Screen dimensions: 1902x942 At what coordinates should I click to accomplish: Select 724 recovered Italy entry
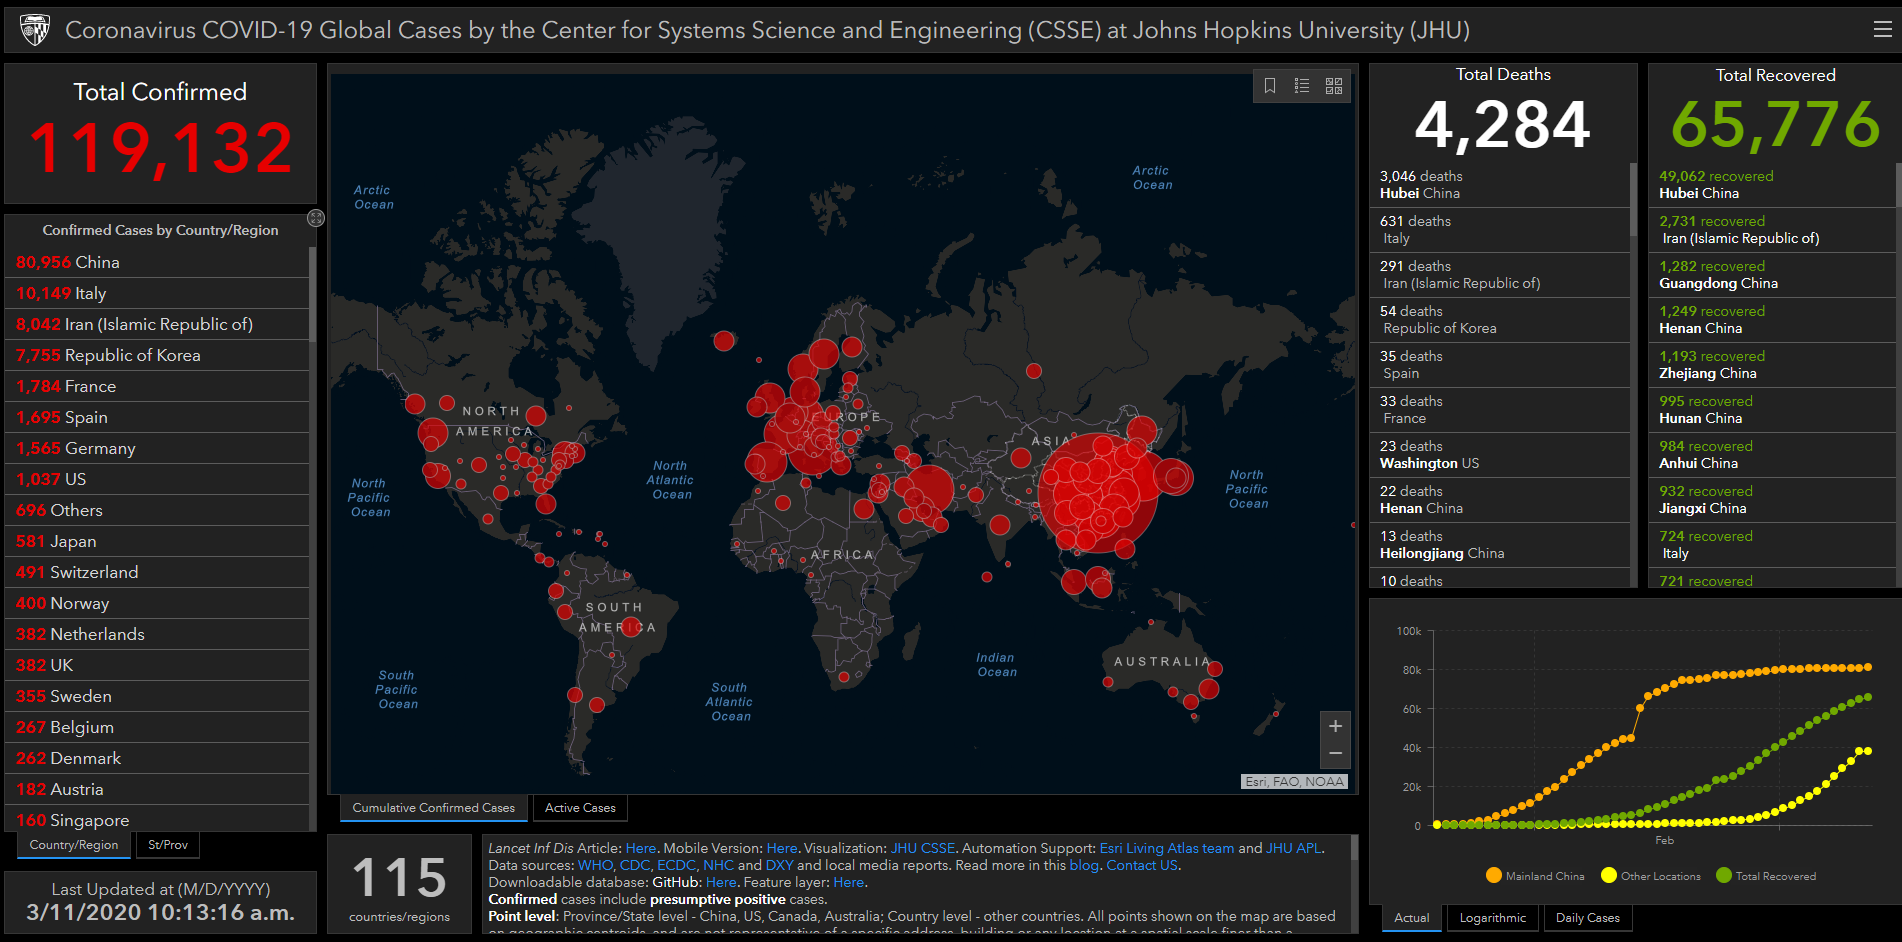click(1771, 545)
